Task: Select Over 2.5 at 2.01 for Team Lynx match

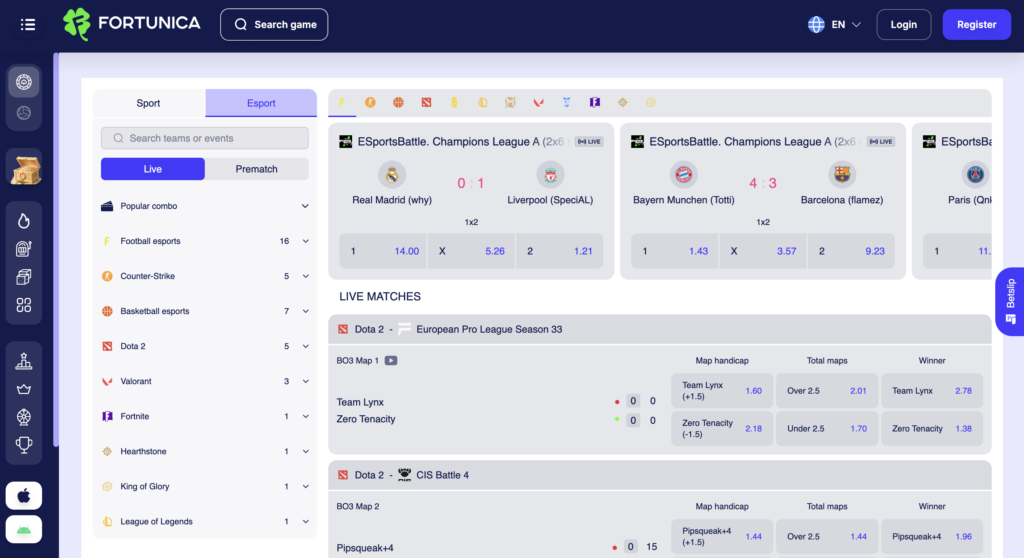Action: tap(827, 391)
